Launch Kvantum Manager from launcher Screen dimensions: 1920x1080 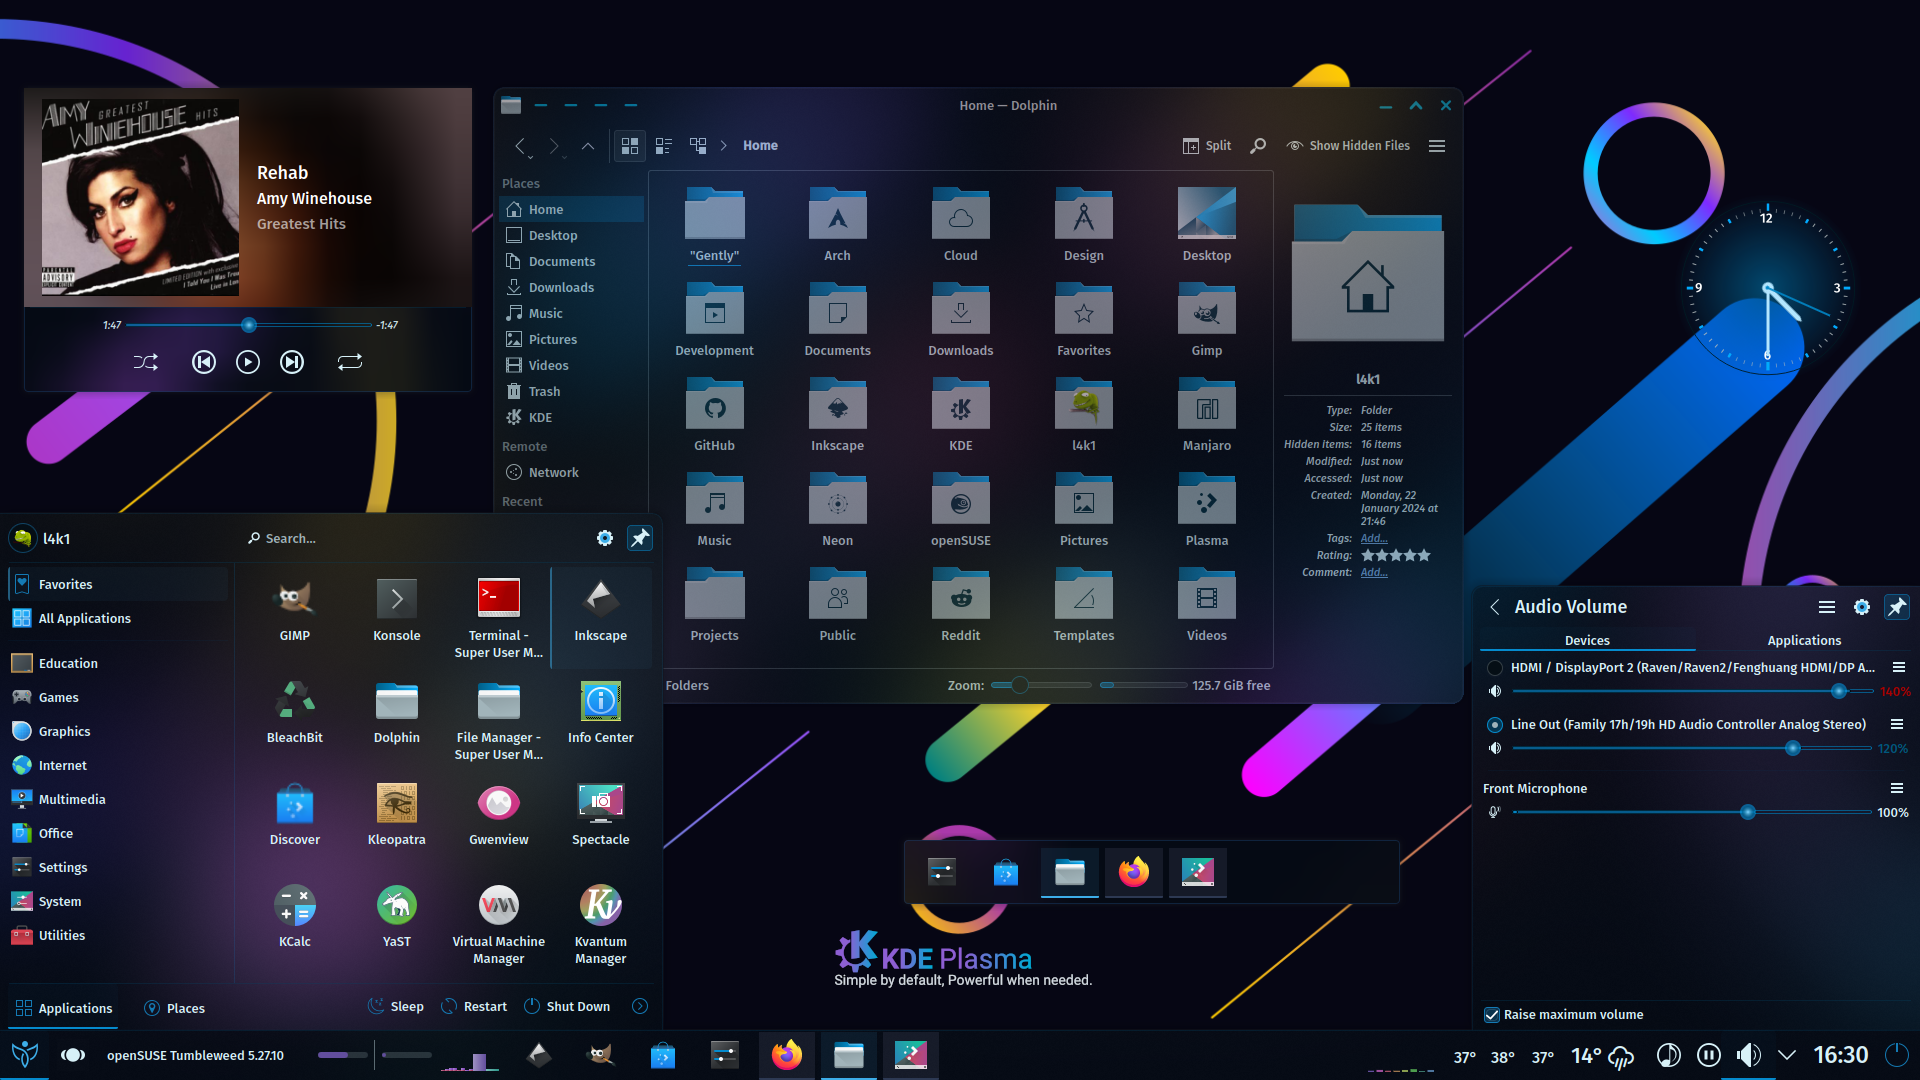(x=601, y=925)
